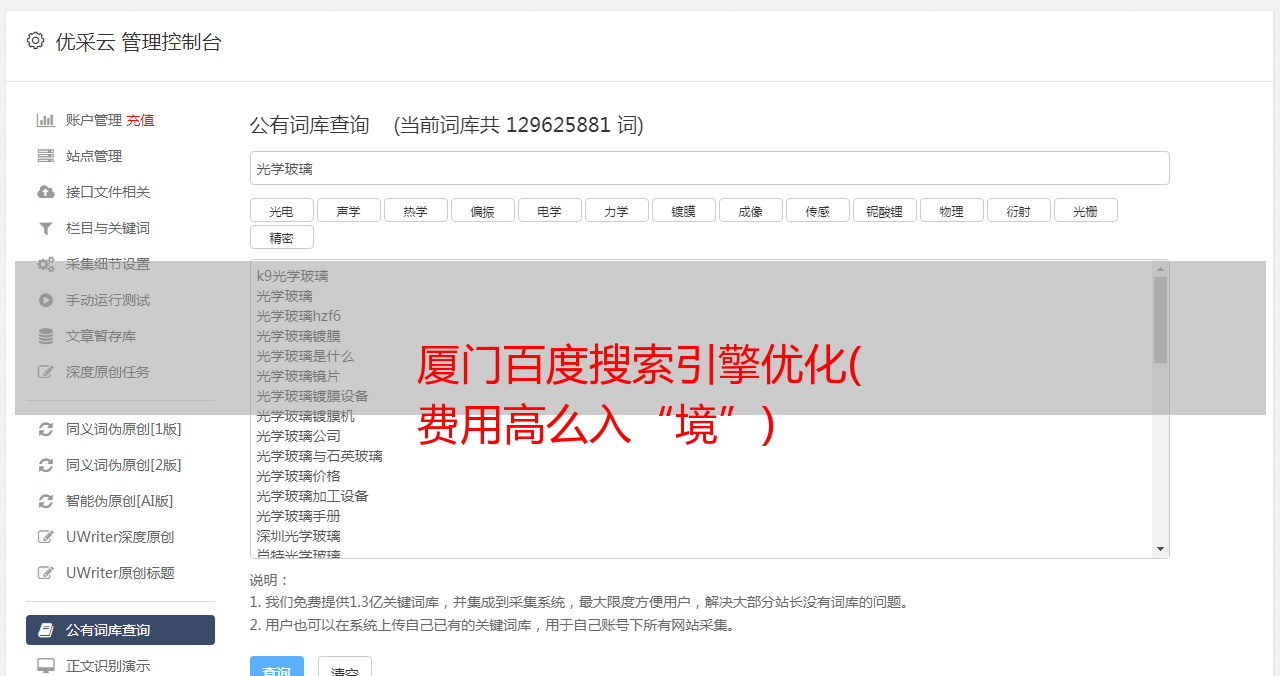Click the 光学玻璃加工设备 result row
Viewport: 1280px width, 676px height.
coord(312,496)
